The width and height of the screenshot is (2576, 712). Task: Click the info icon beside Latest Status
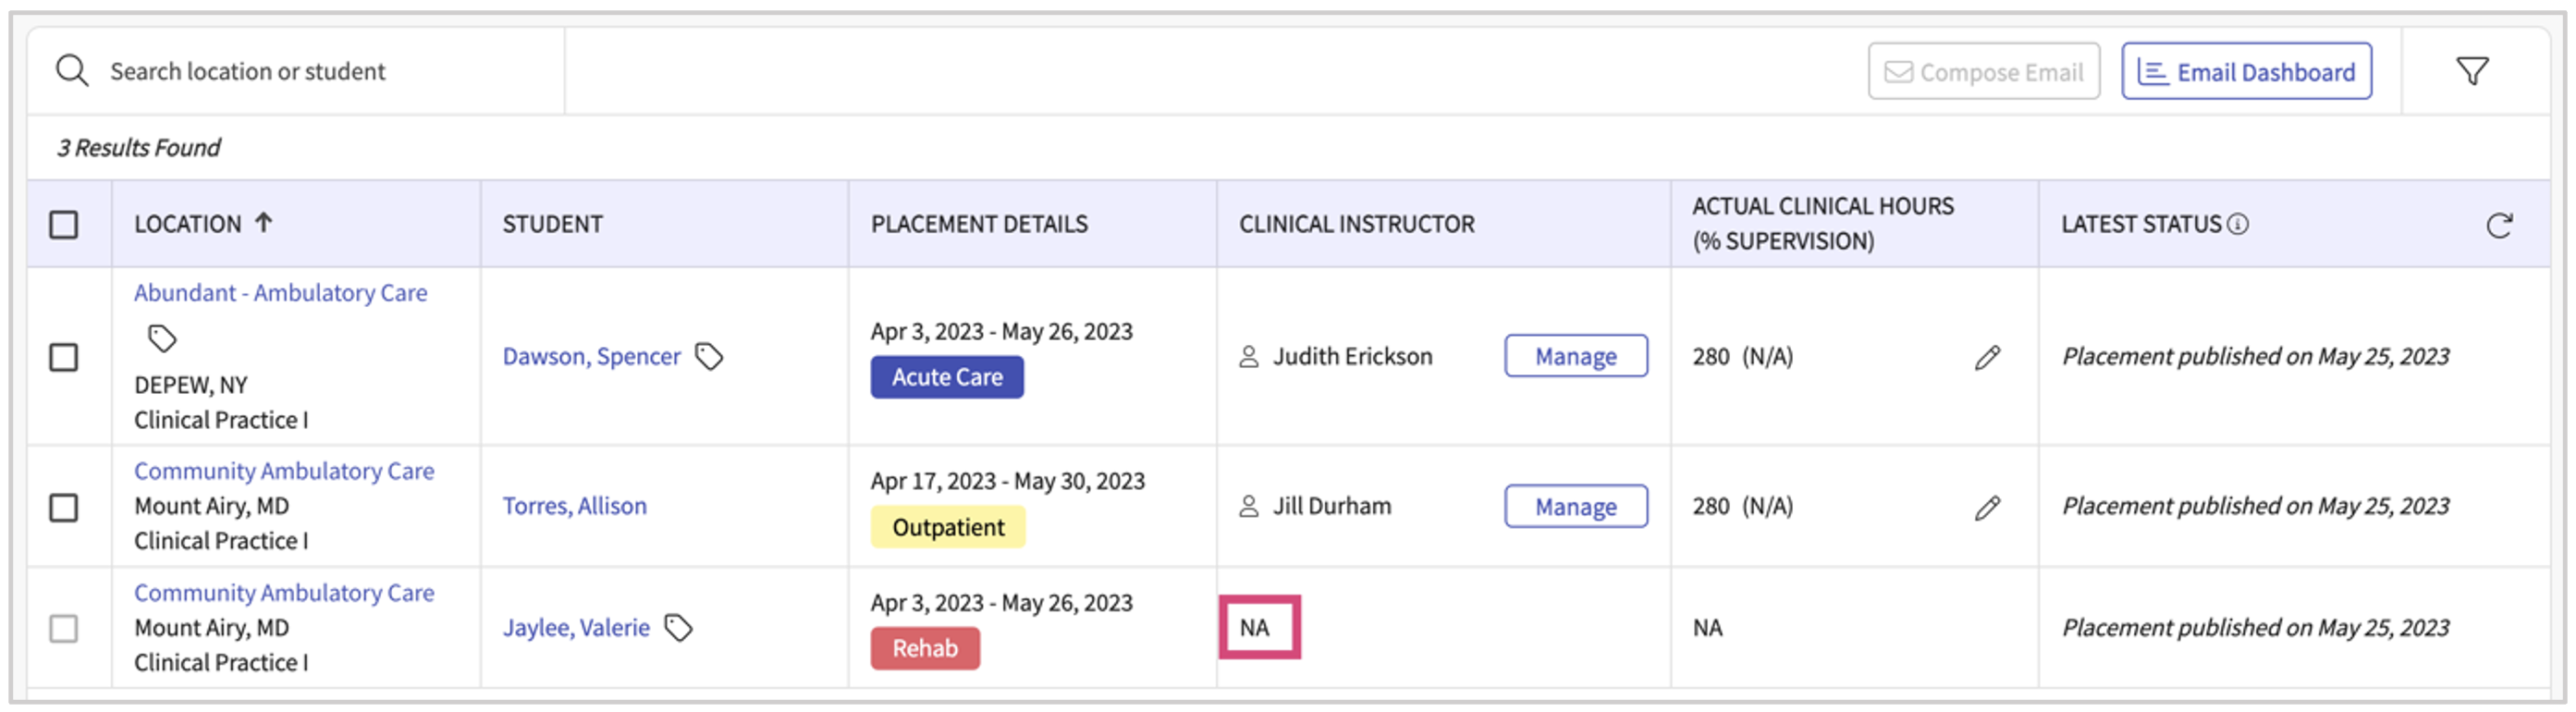point(2238,224)
